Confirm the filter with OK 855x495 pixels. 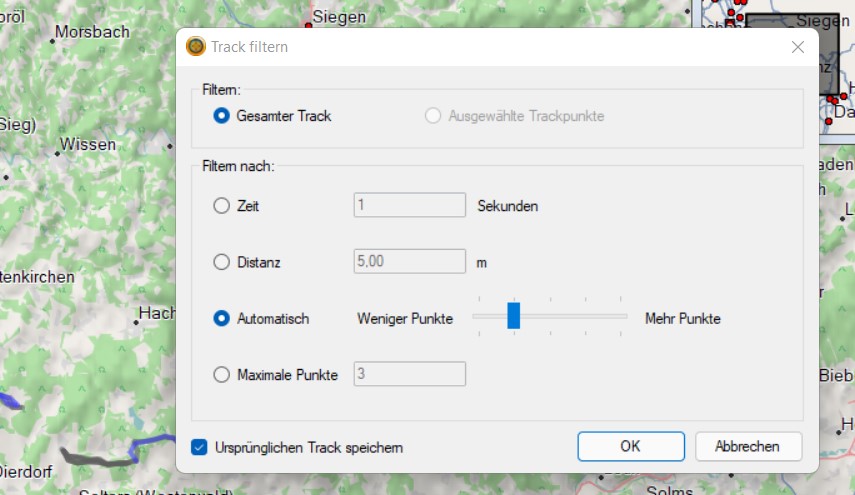[630, 446]
